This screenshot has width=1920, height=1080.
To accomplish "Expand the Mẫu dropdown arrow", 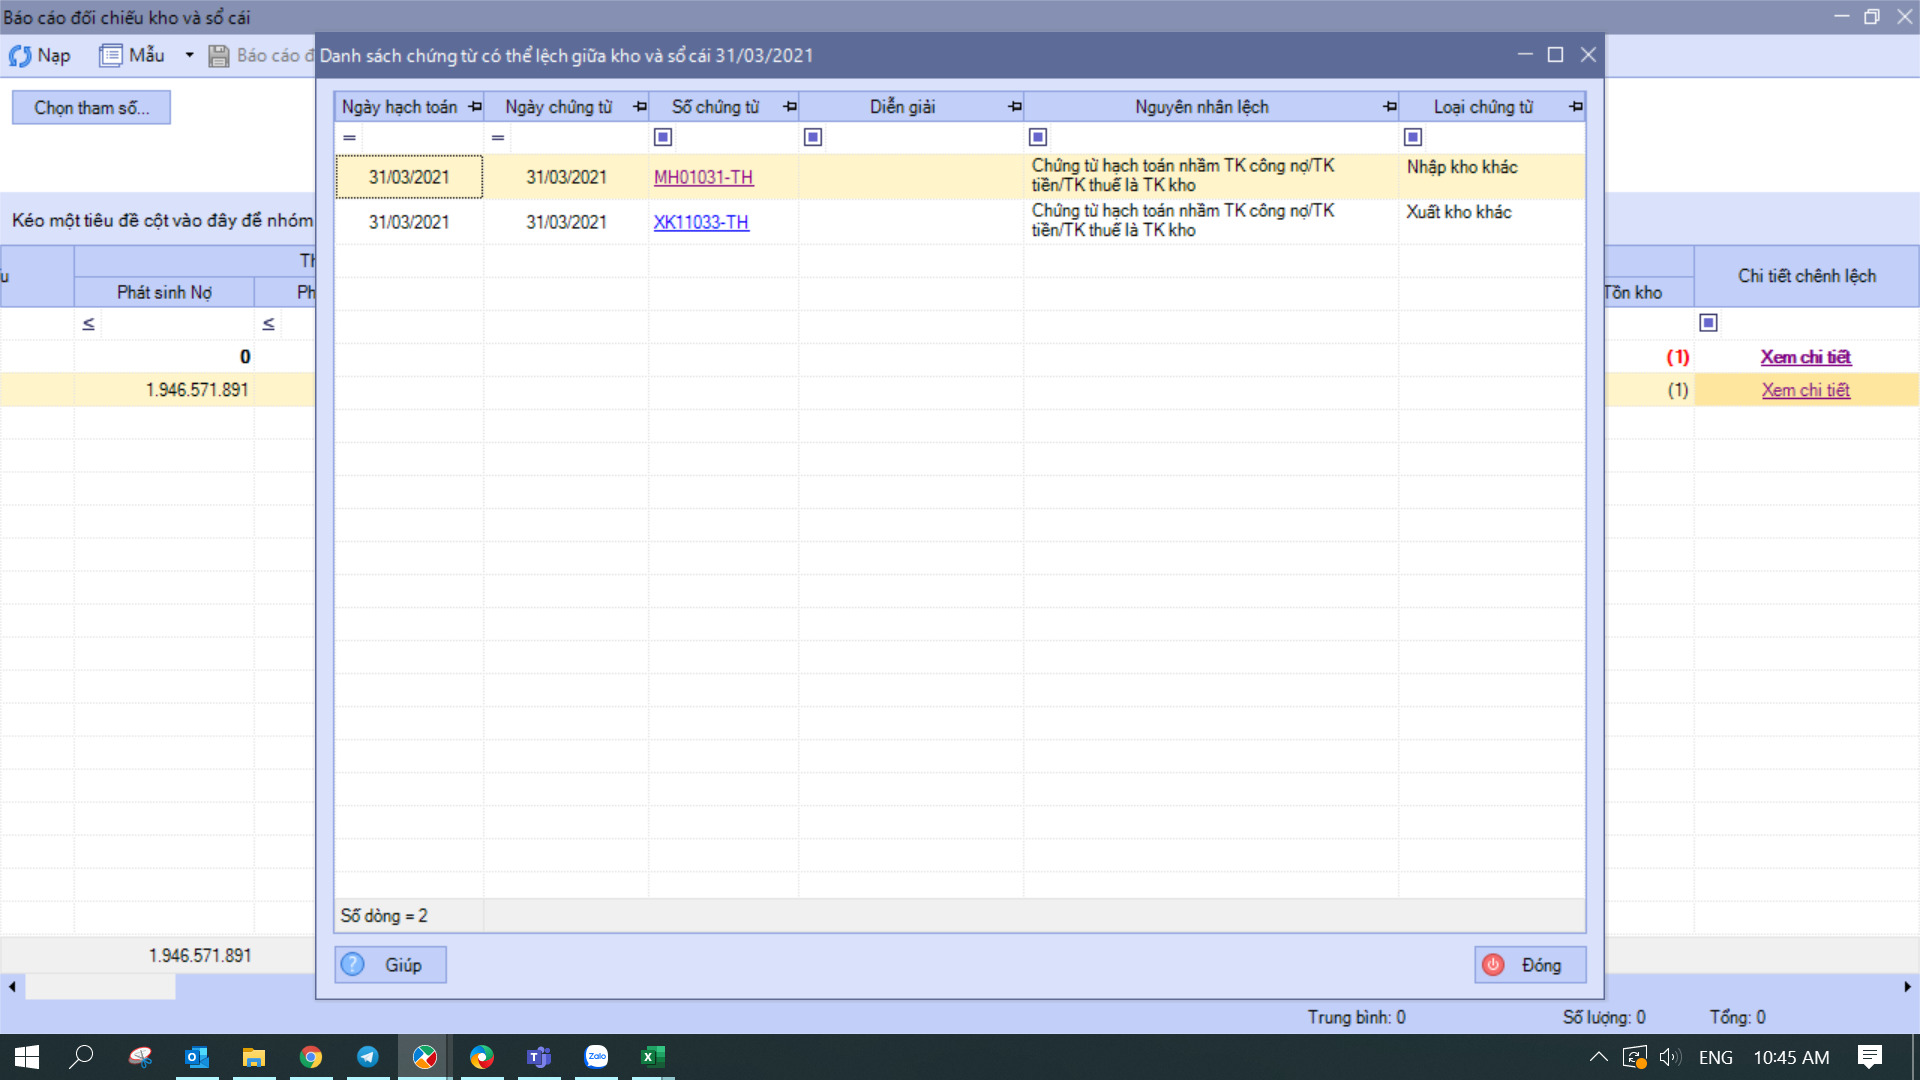I will coord(189,56).
